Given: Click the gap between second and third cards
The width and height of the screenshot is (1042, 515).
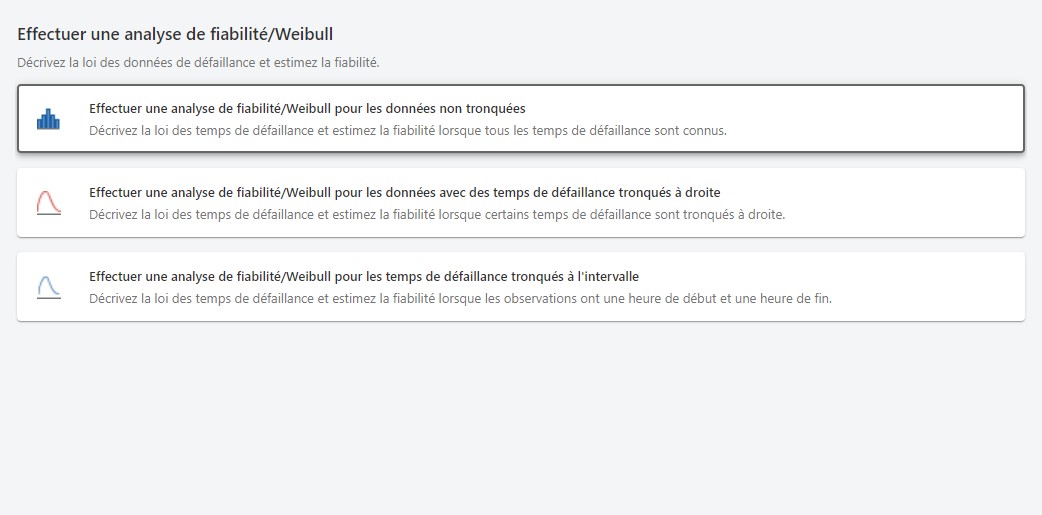Looking at the screenshot, I should (x=520, y=245).
